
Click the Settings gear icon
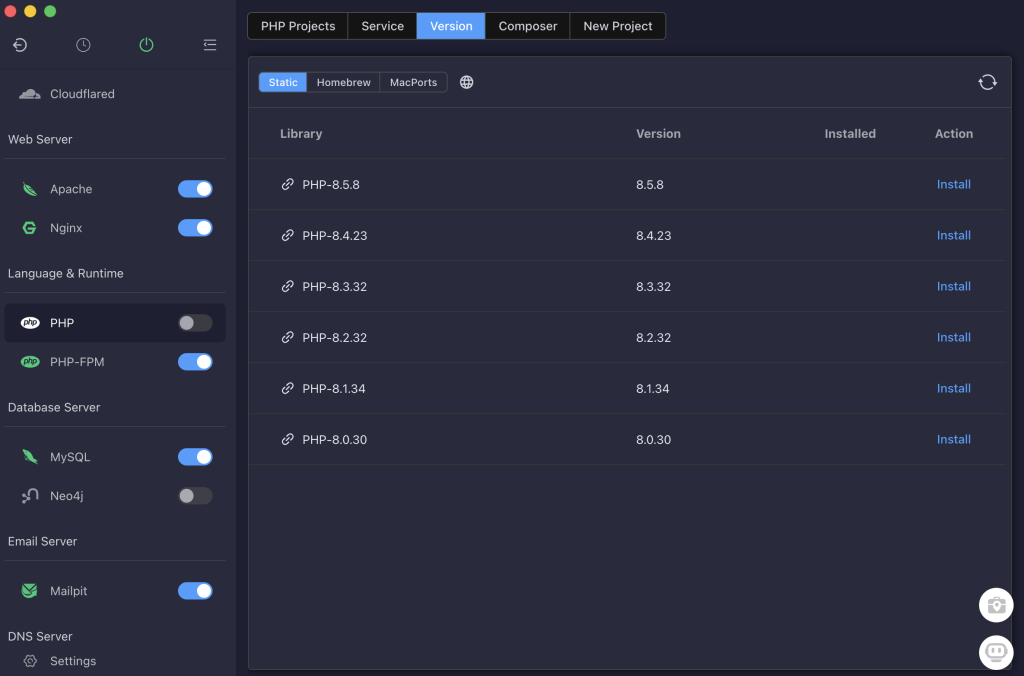pyautogui.click(x=30, y=661)
